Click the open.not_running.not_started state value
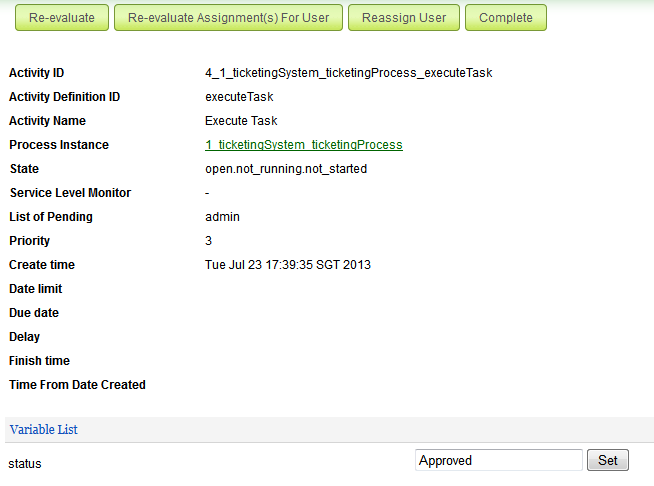This screenshot has width=654, height=486. pos(286,169)
